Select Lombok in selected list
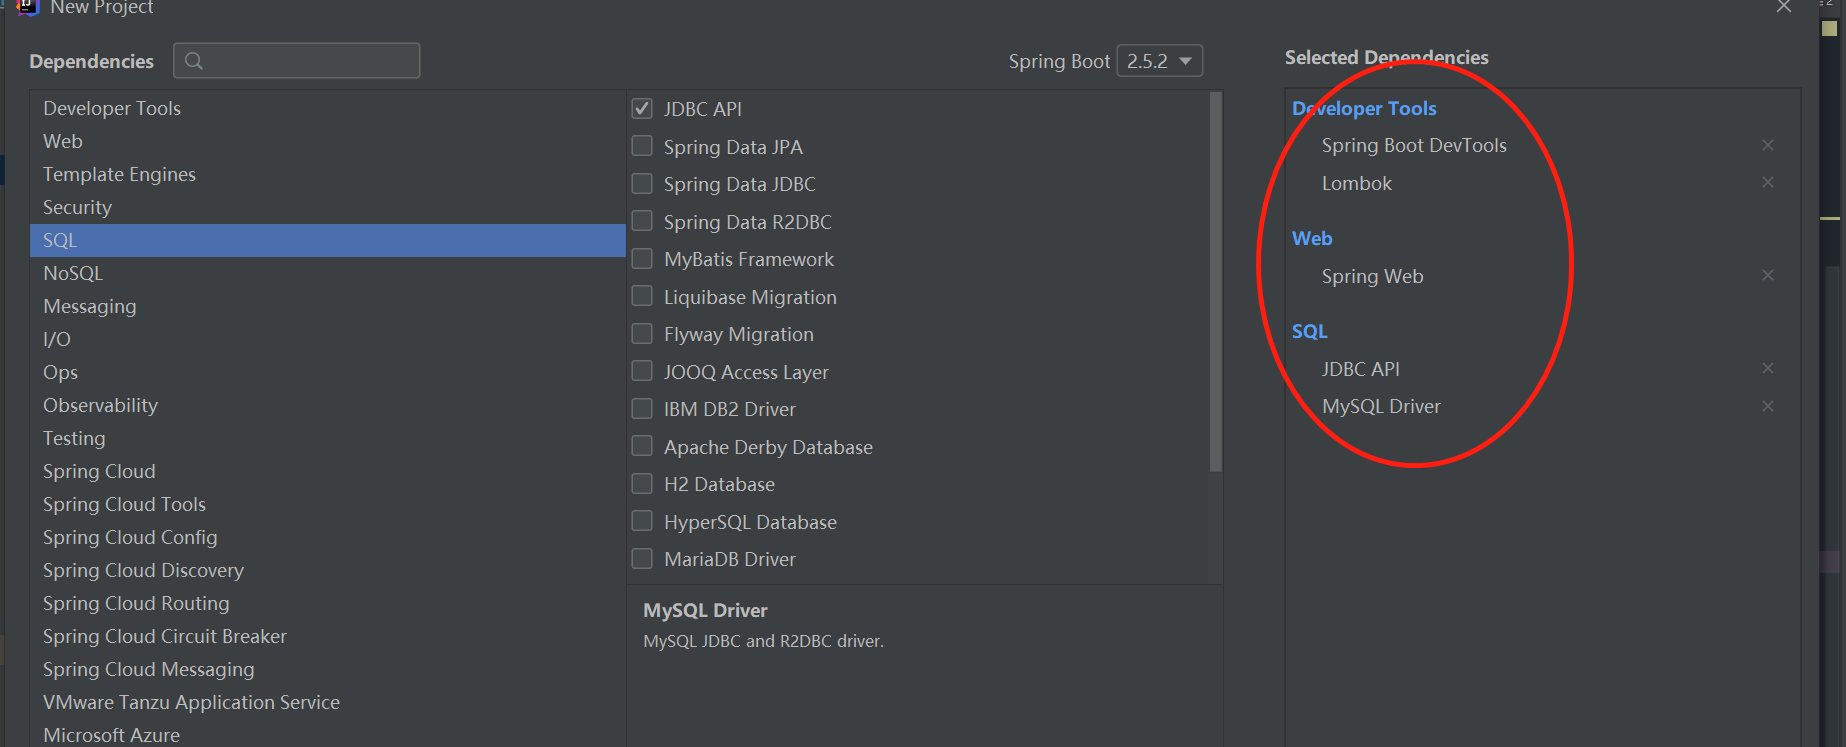1846x747 pixels. click(x=1357, y=183)
